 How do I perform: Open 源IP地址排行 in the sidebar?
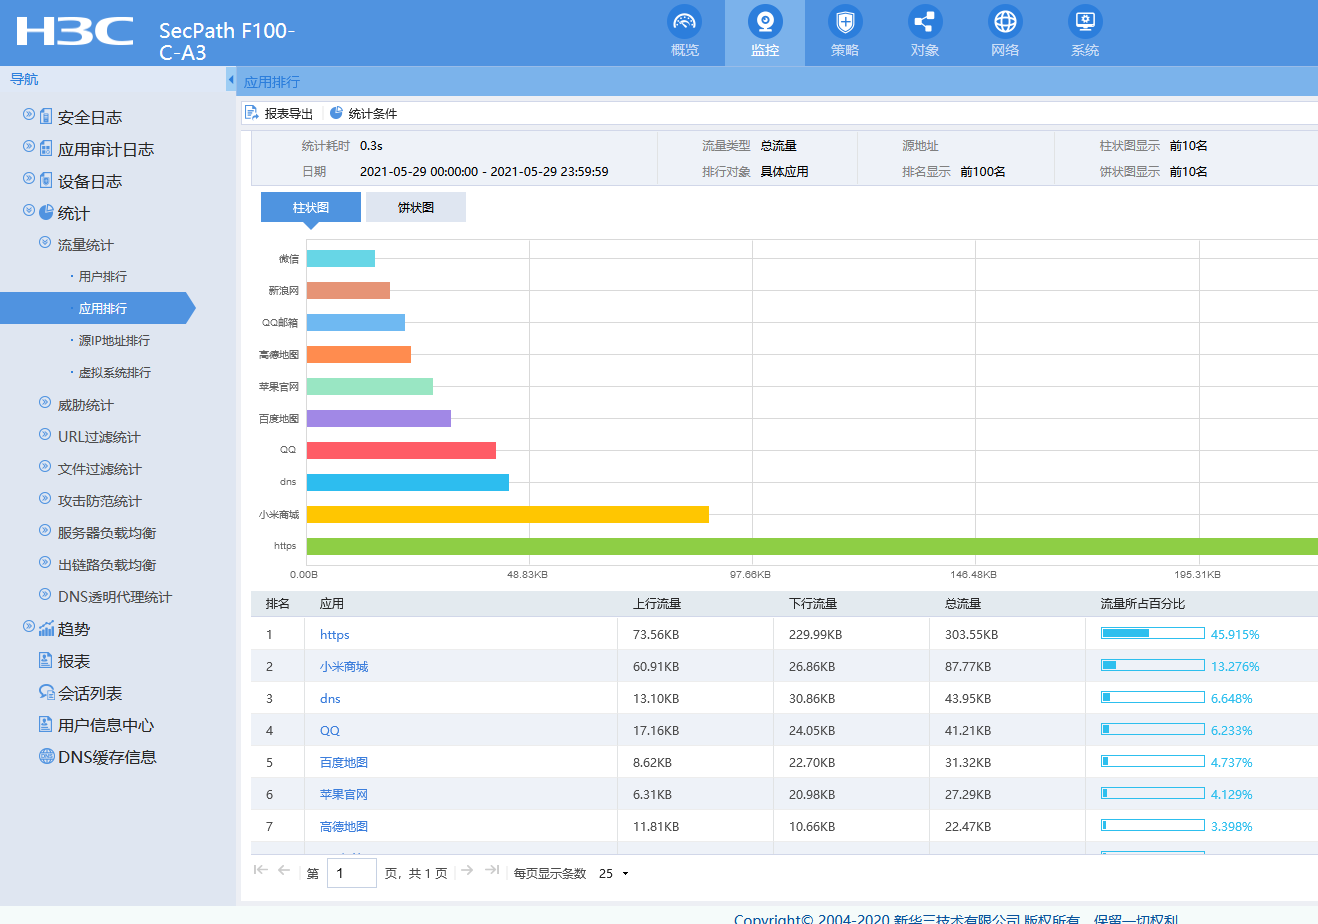[114, 340]
